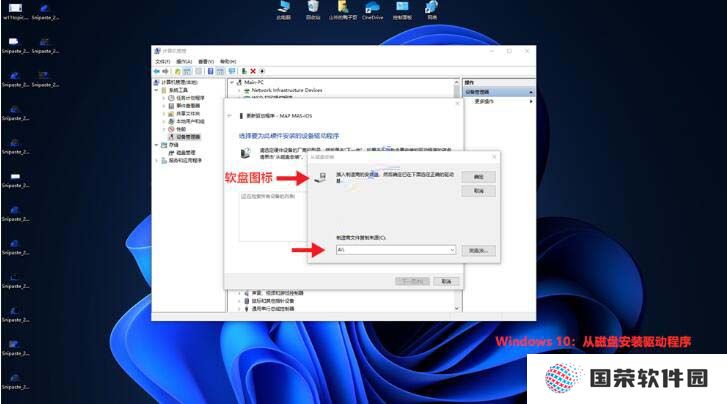Click the red X Uninstall device icon
This screenshot has height=404, width=727.
click(253, 71)
